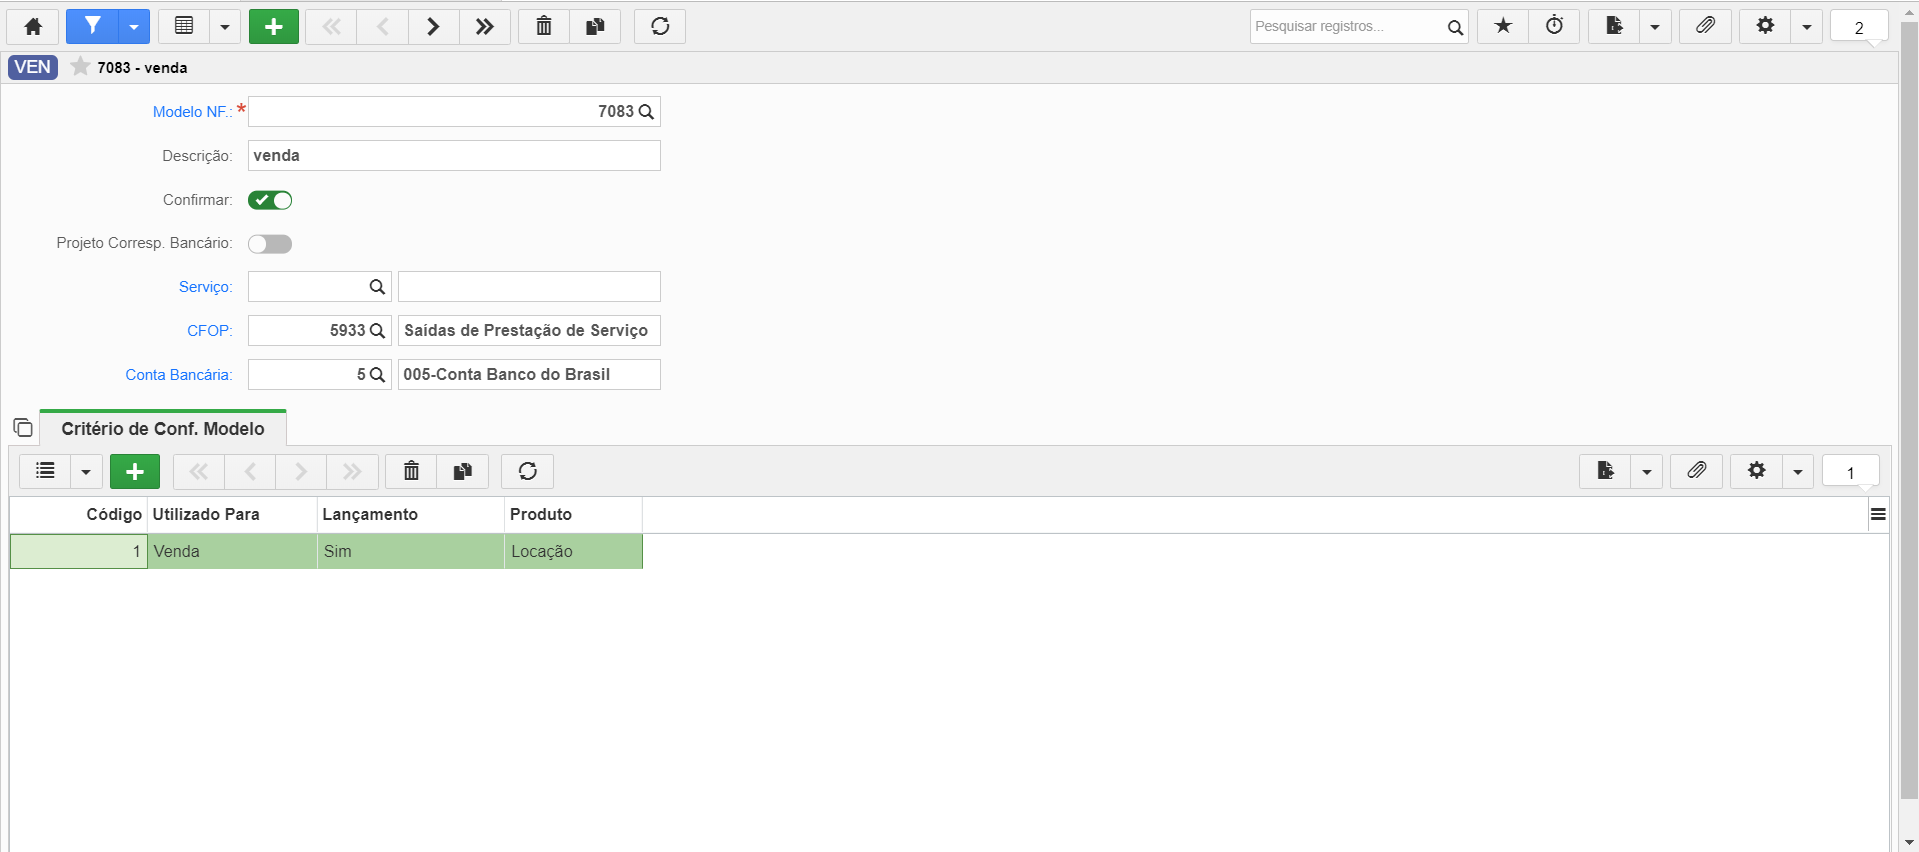1919x852 pixels.
Task: Open the timer stopwatch icon
Action: pos(1554,26)
